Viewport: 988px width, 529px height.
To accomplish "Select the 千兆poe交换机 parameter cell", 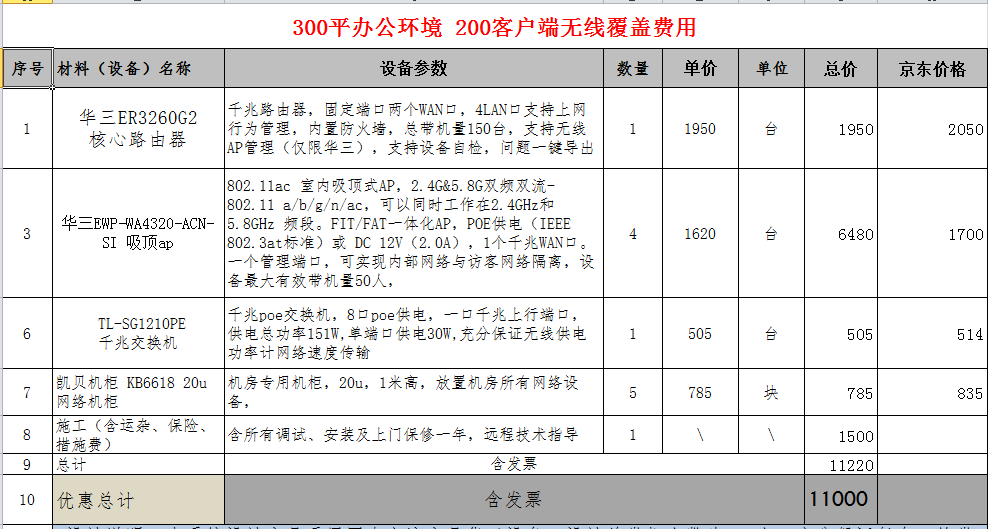I will coord(414,333).
